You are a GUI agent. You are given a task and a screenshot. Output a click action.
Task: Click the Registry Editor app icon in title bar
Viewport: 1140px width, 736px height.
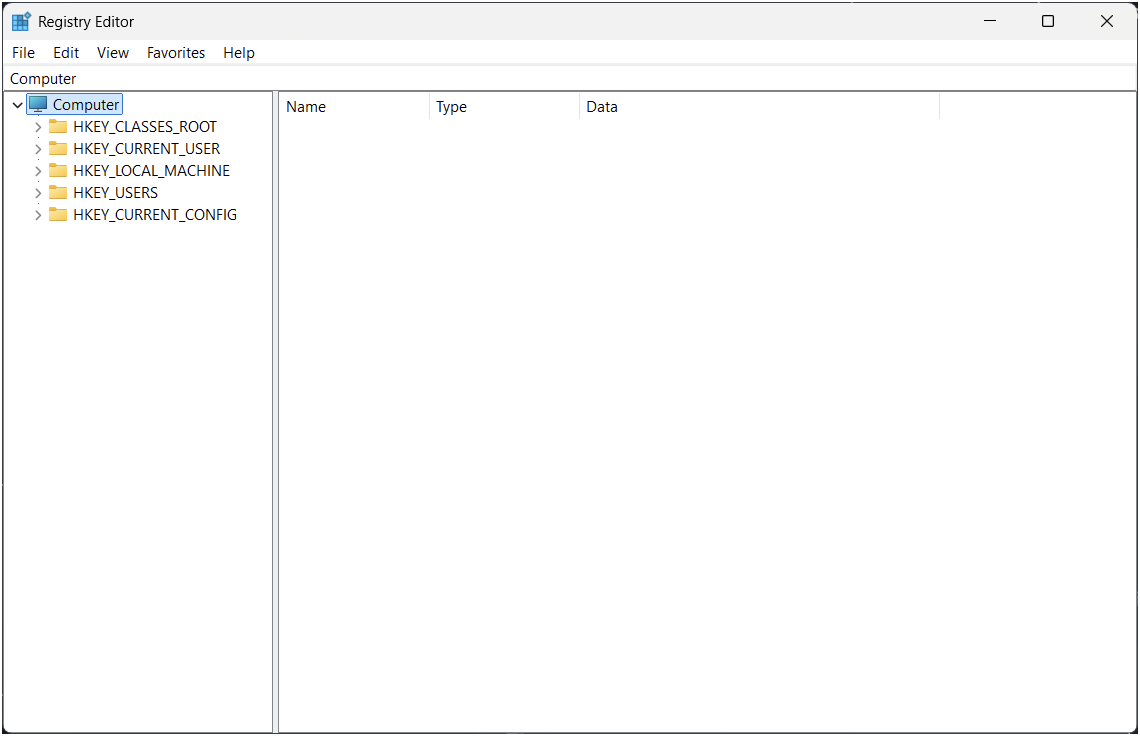[21, 22]
